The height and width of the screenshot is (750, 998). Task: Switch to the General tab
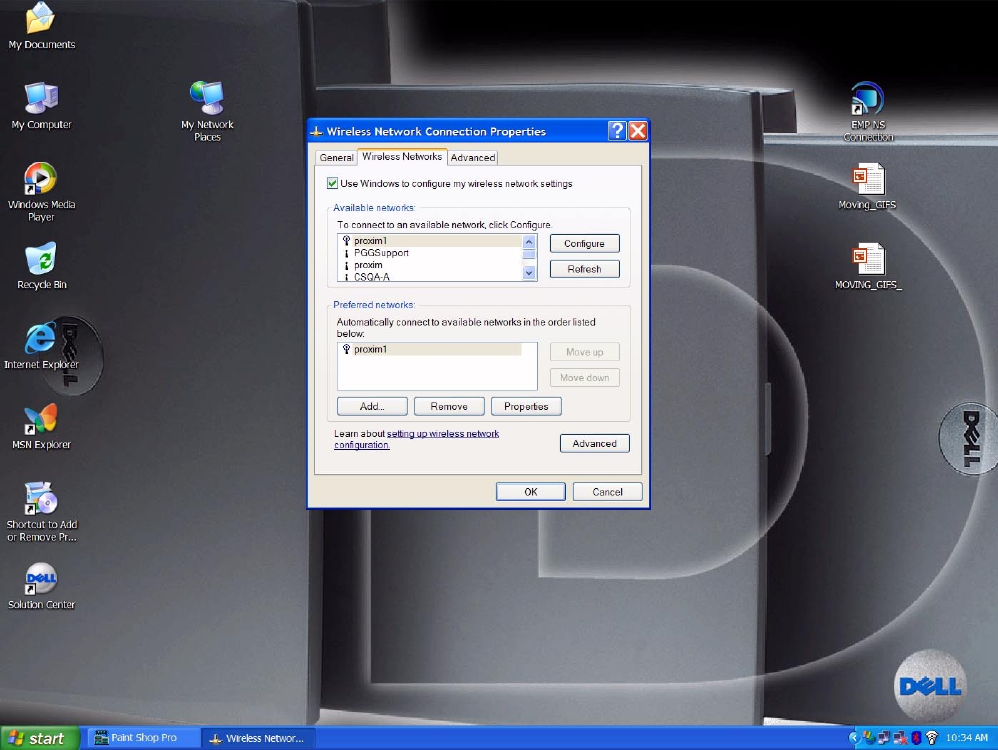click(337, 157)
